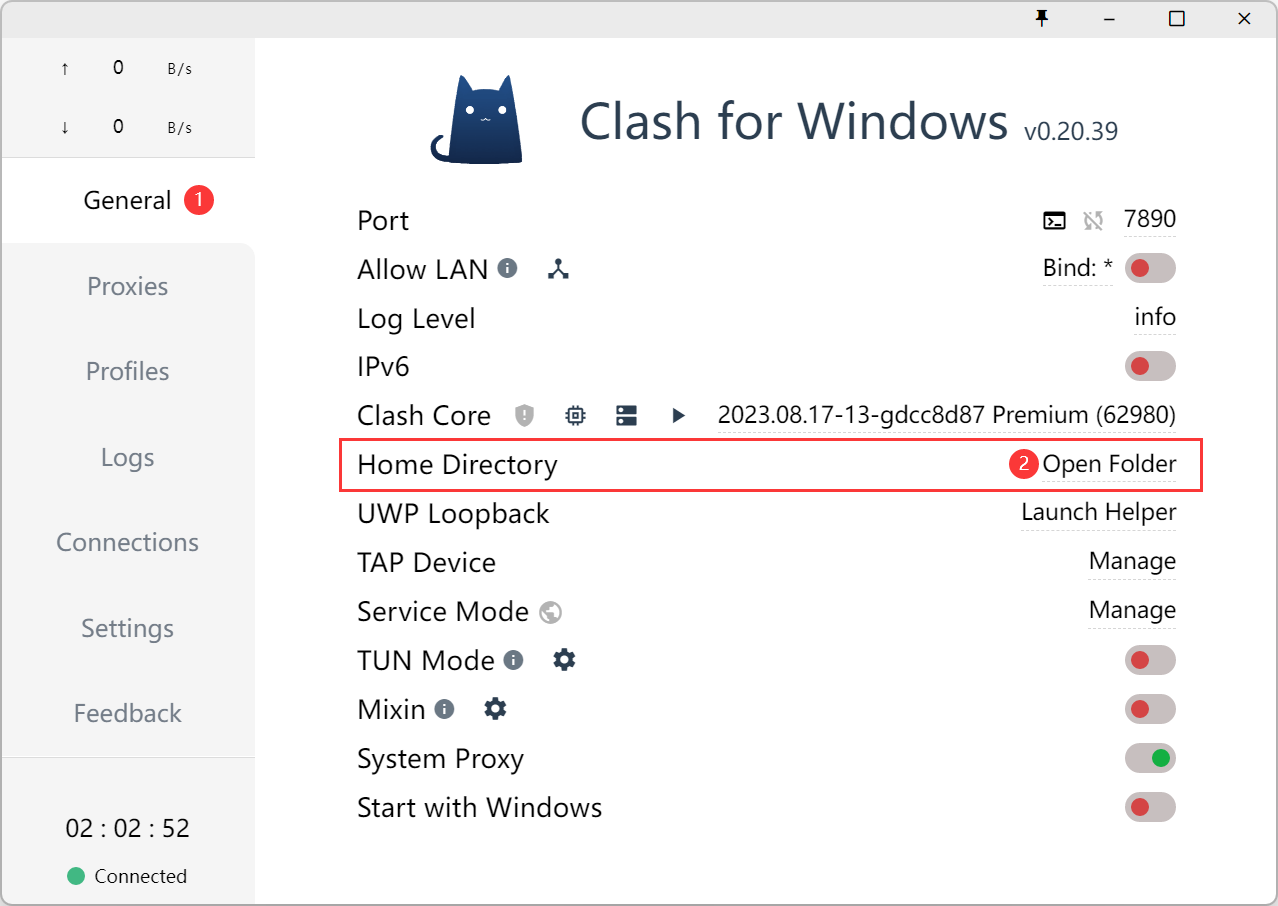Click the random port shuffle icon
The image size is (1278, 906).
point(1093,220)
